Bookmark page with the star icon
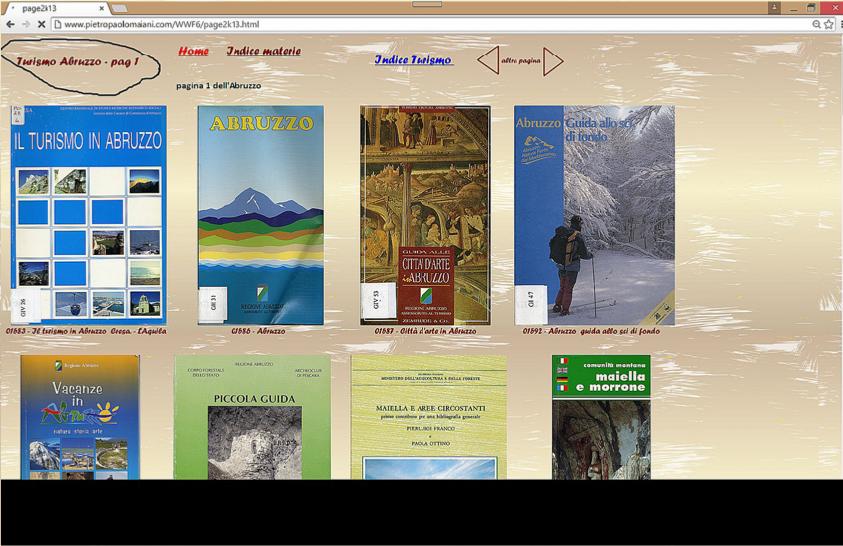The width and height of the screenshot is (843, 546). 828,24
